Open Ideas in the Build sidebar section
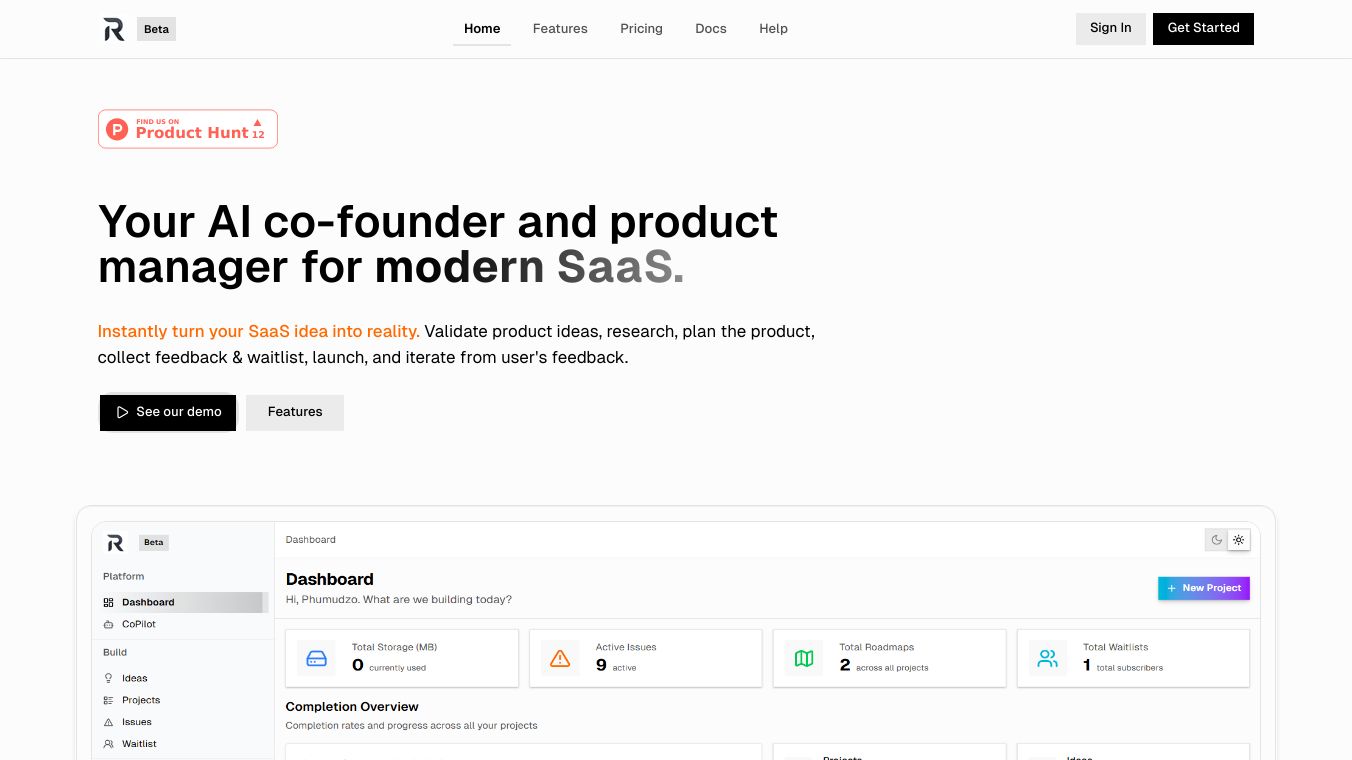This screenshot has height=760, width=1352. click(134, 678)
